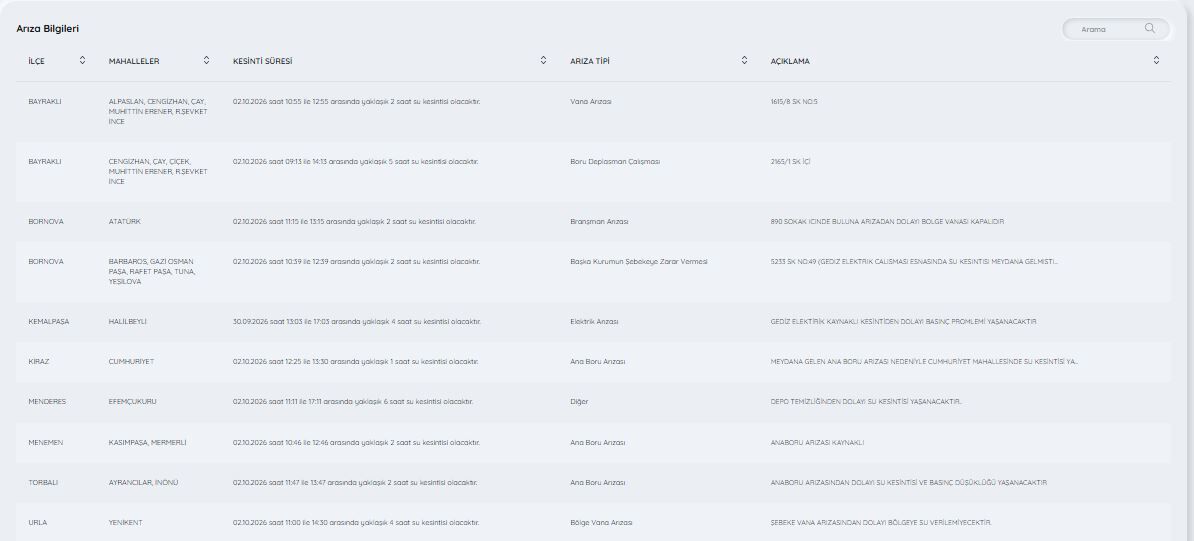Select the TORBALI district cell
The image size is (1194, 541).
tap(43, 482)
